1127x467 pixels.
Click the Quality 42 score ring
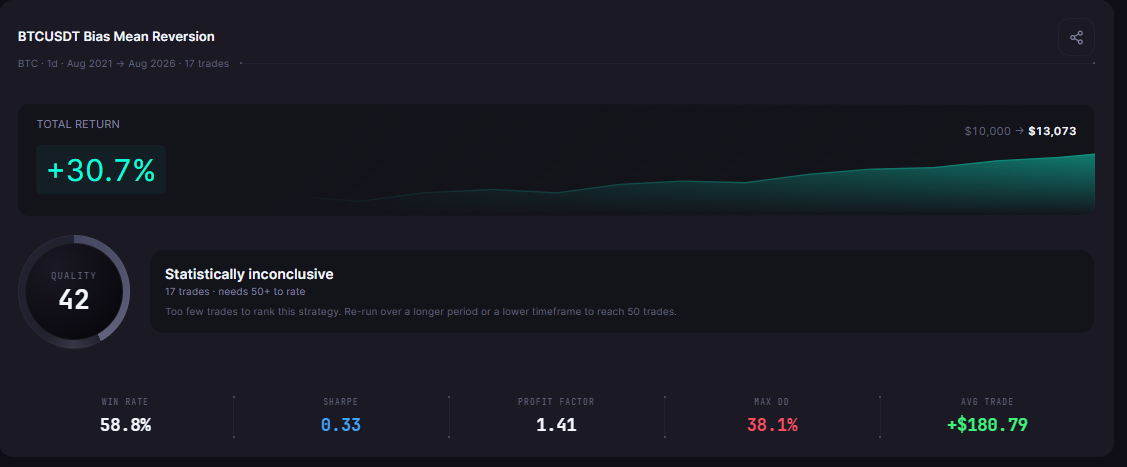click(74, 292)
